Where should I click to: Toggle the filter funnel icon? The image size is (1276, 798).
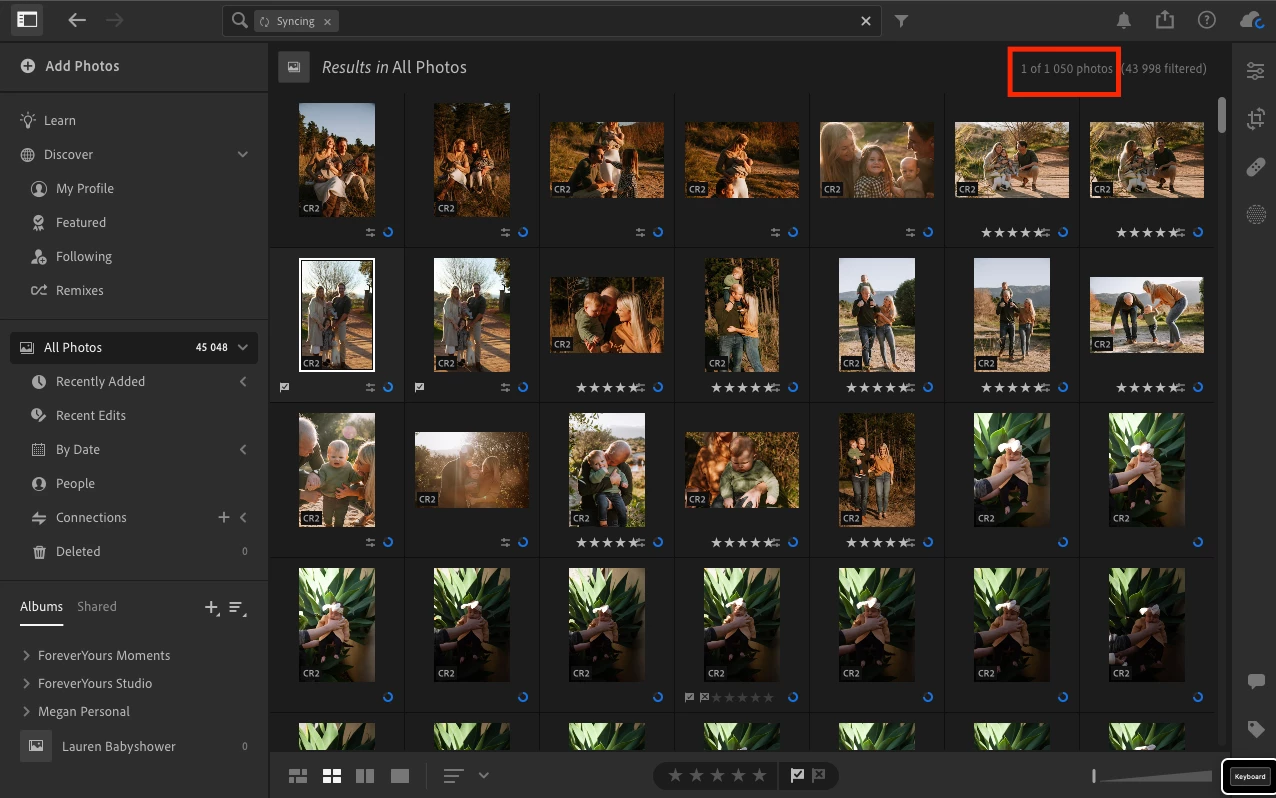coord(901,20)
